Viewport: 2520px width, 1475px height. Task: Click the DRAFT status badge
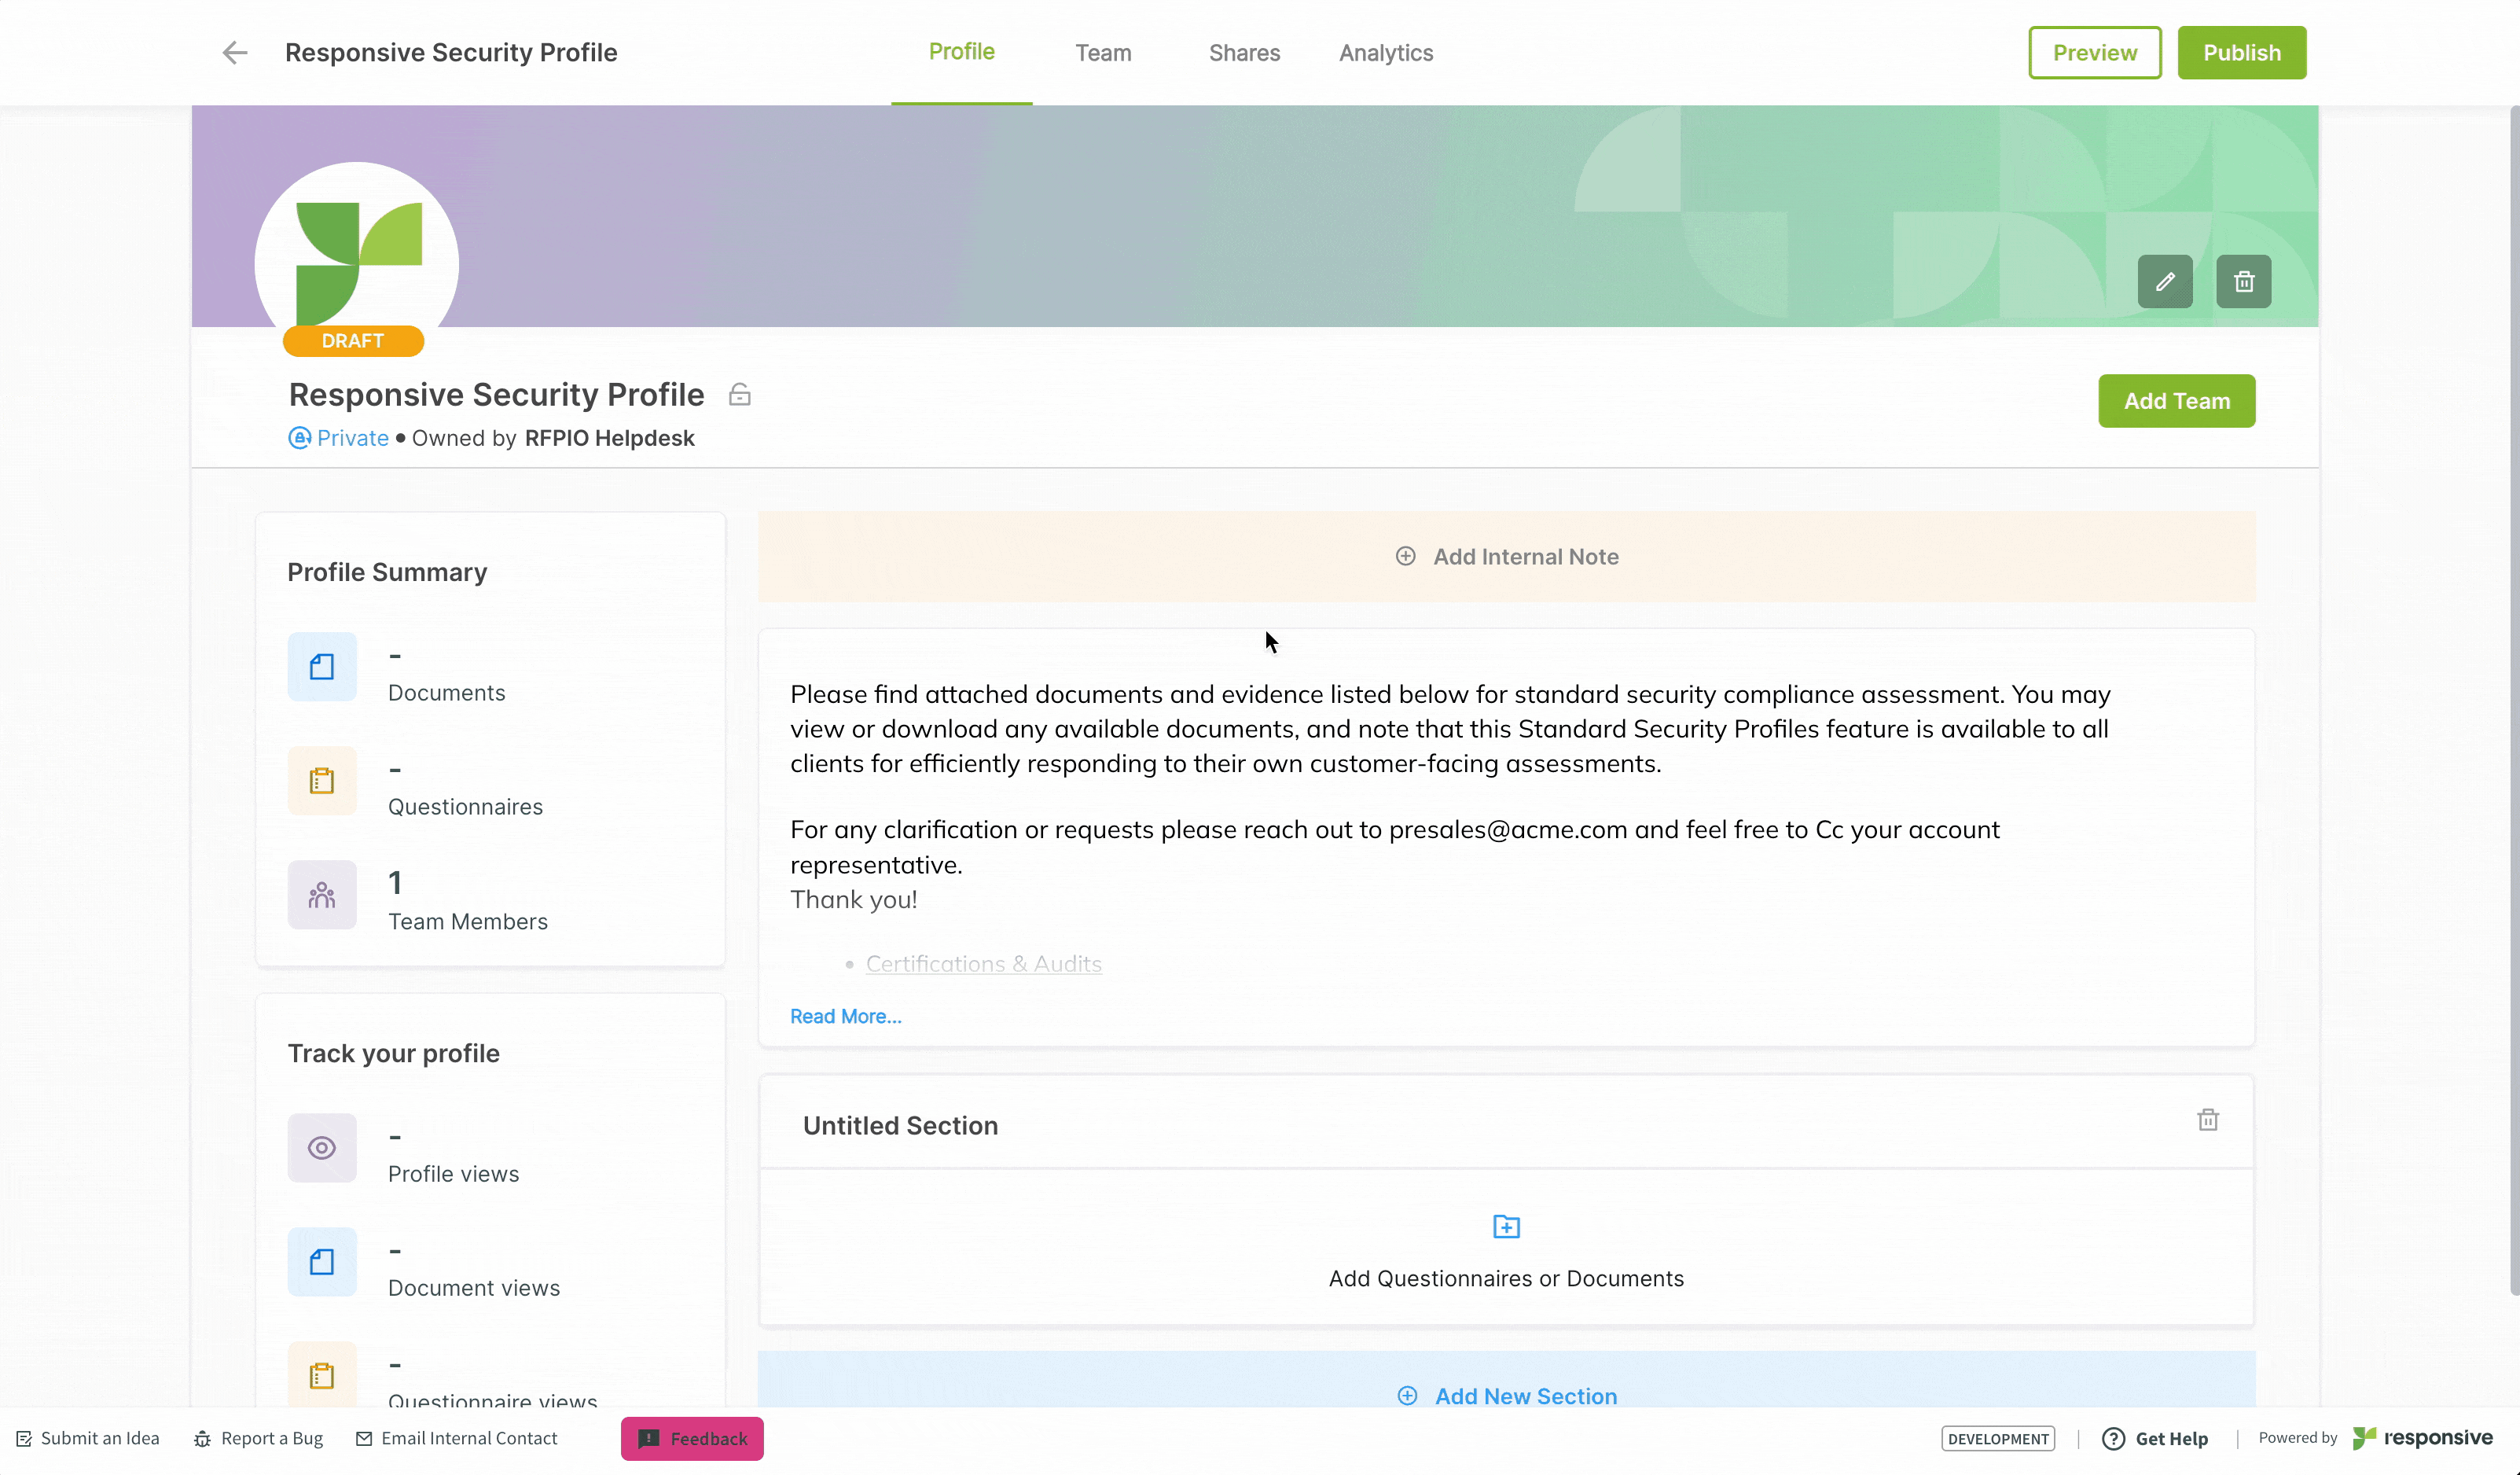pos(353,341)
